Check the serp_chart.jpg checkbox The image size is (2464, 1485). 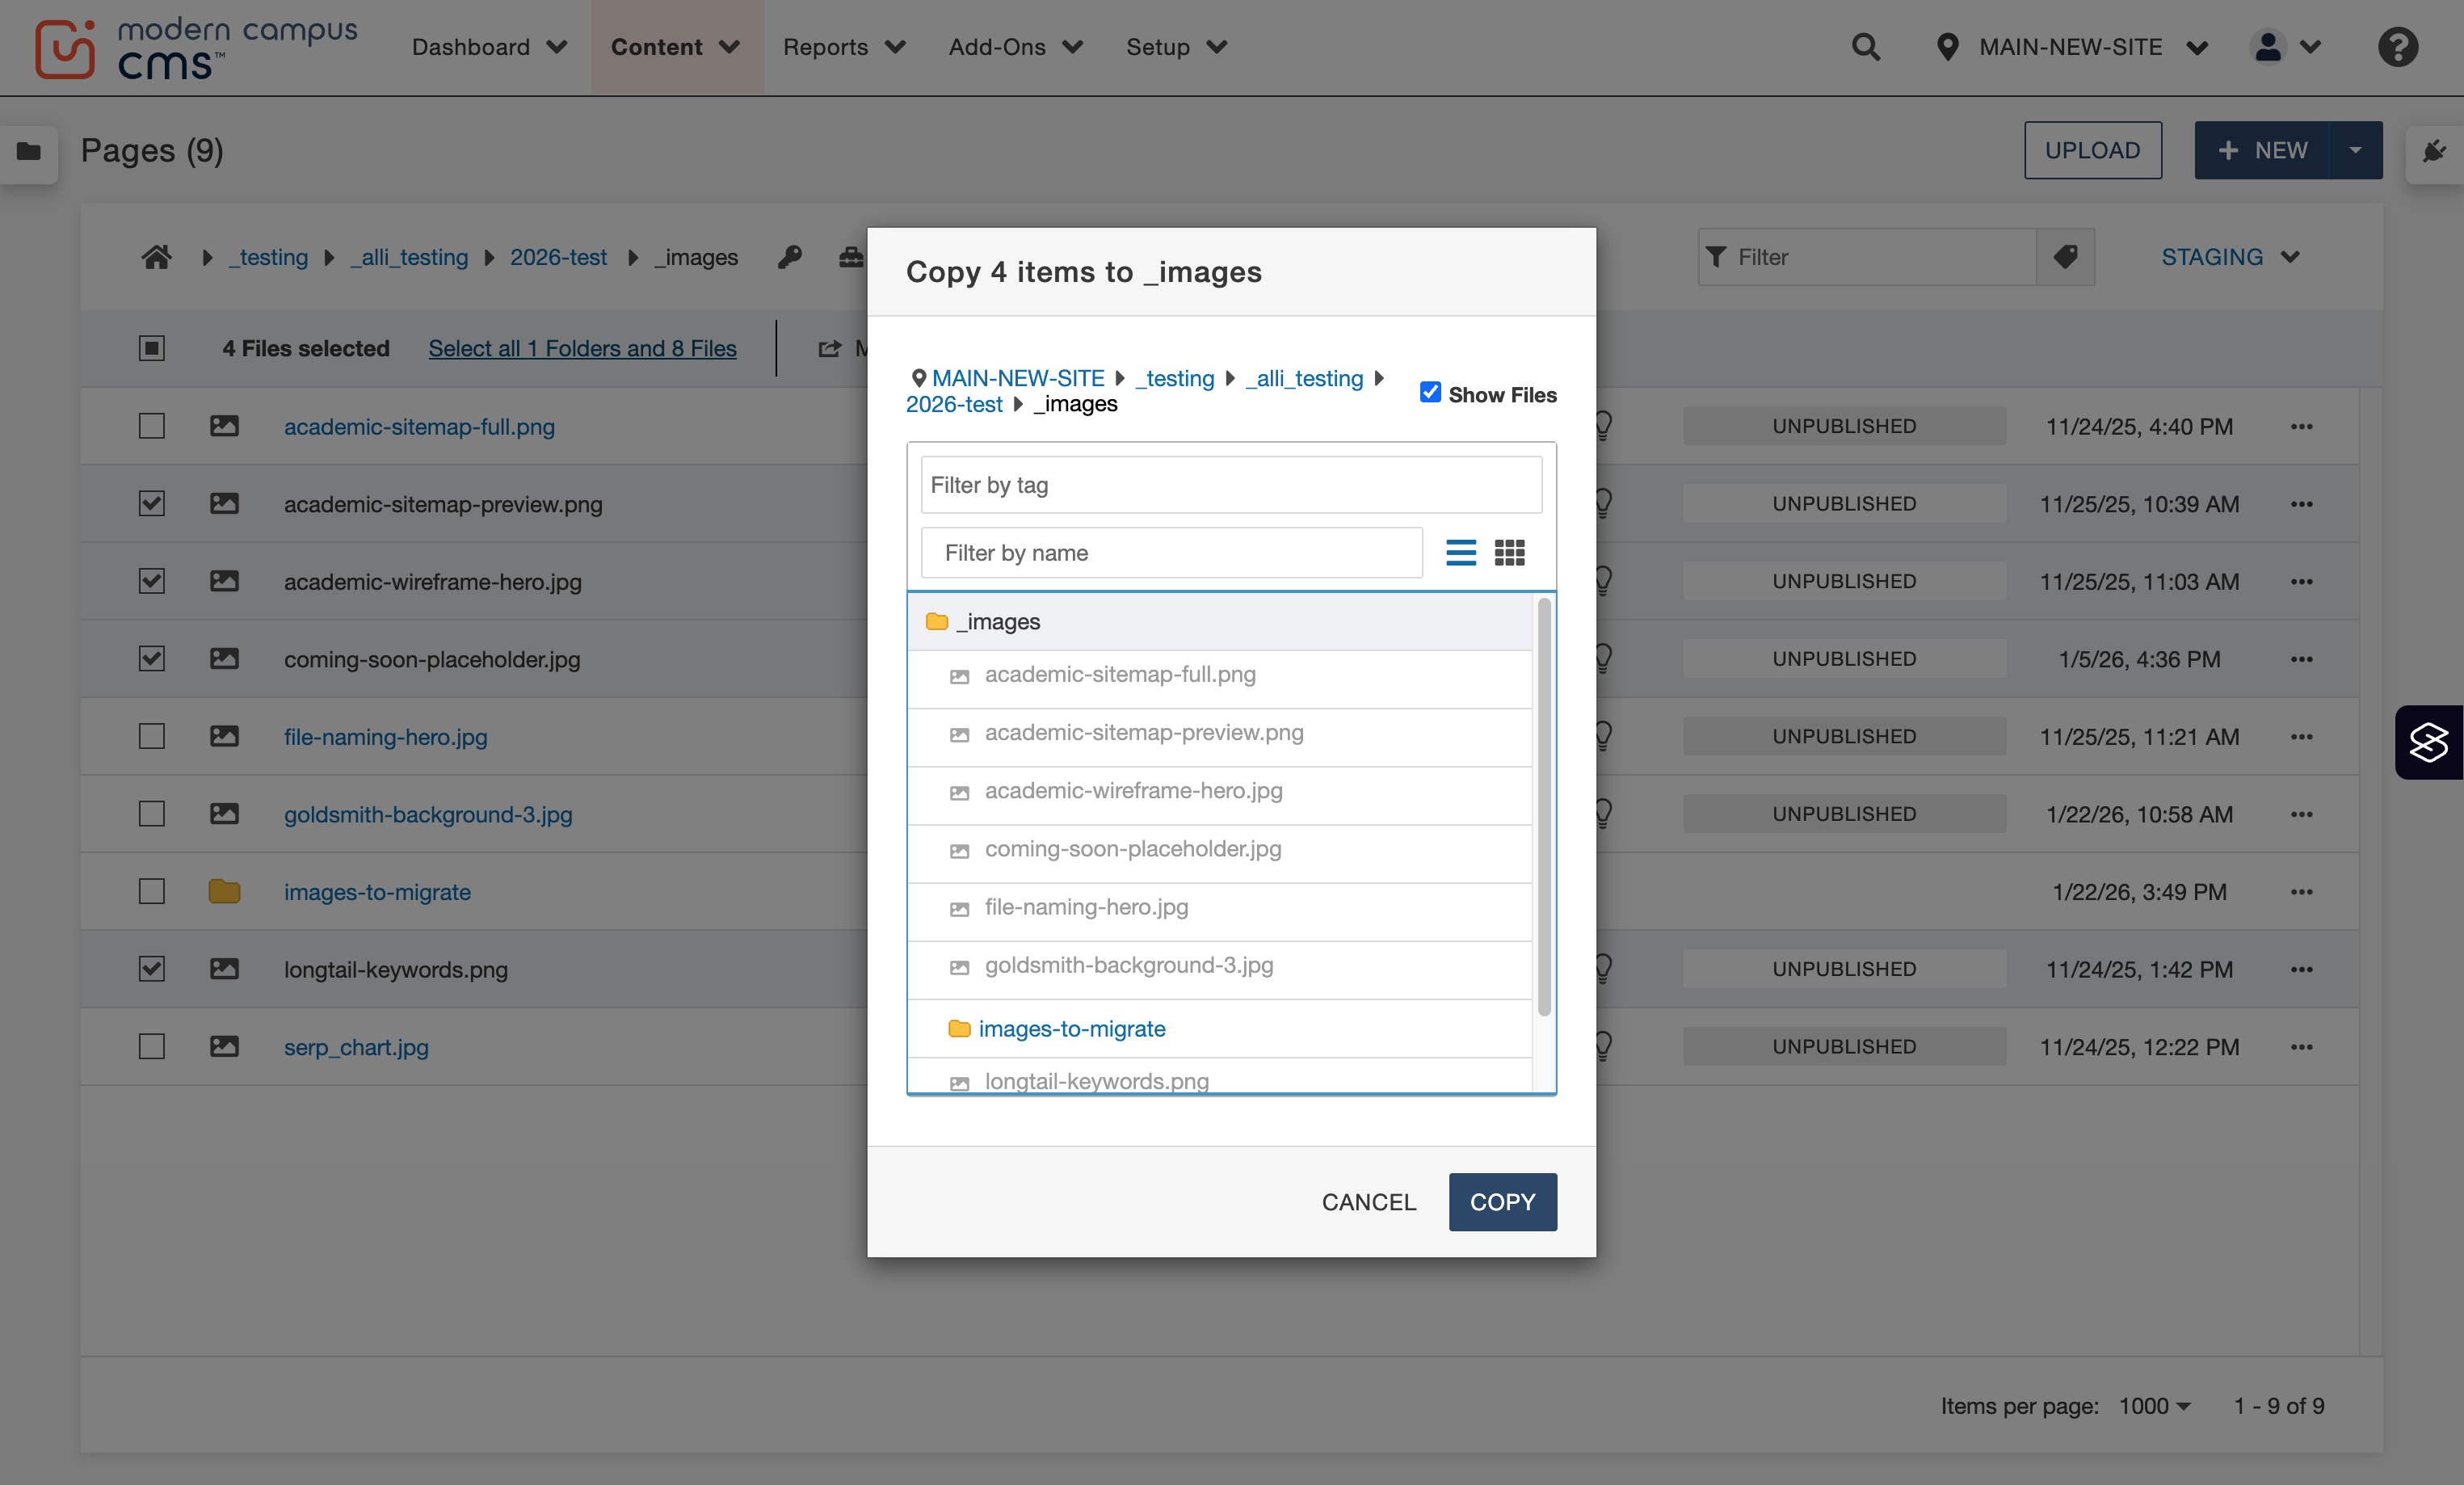point(151,1047)
